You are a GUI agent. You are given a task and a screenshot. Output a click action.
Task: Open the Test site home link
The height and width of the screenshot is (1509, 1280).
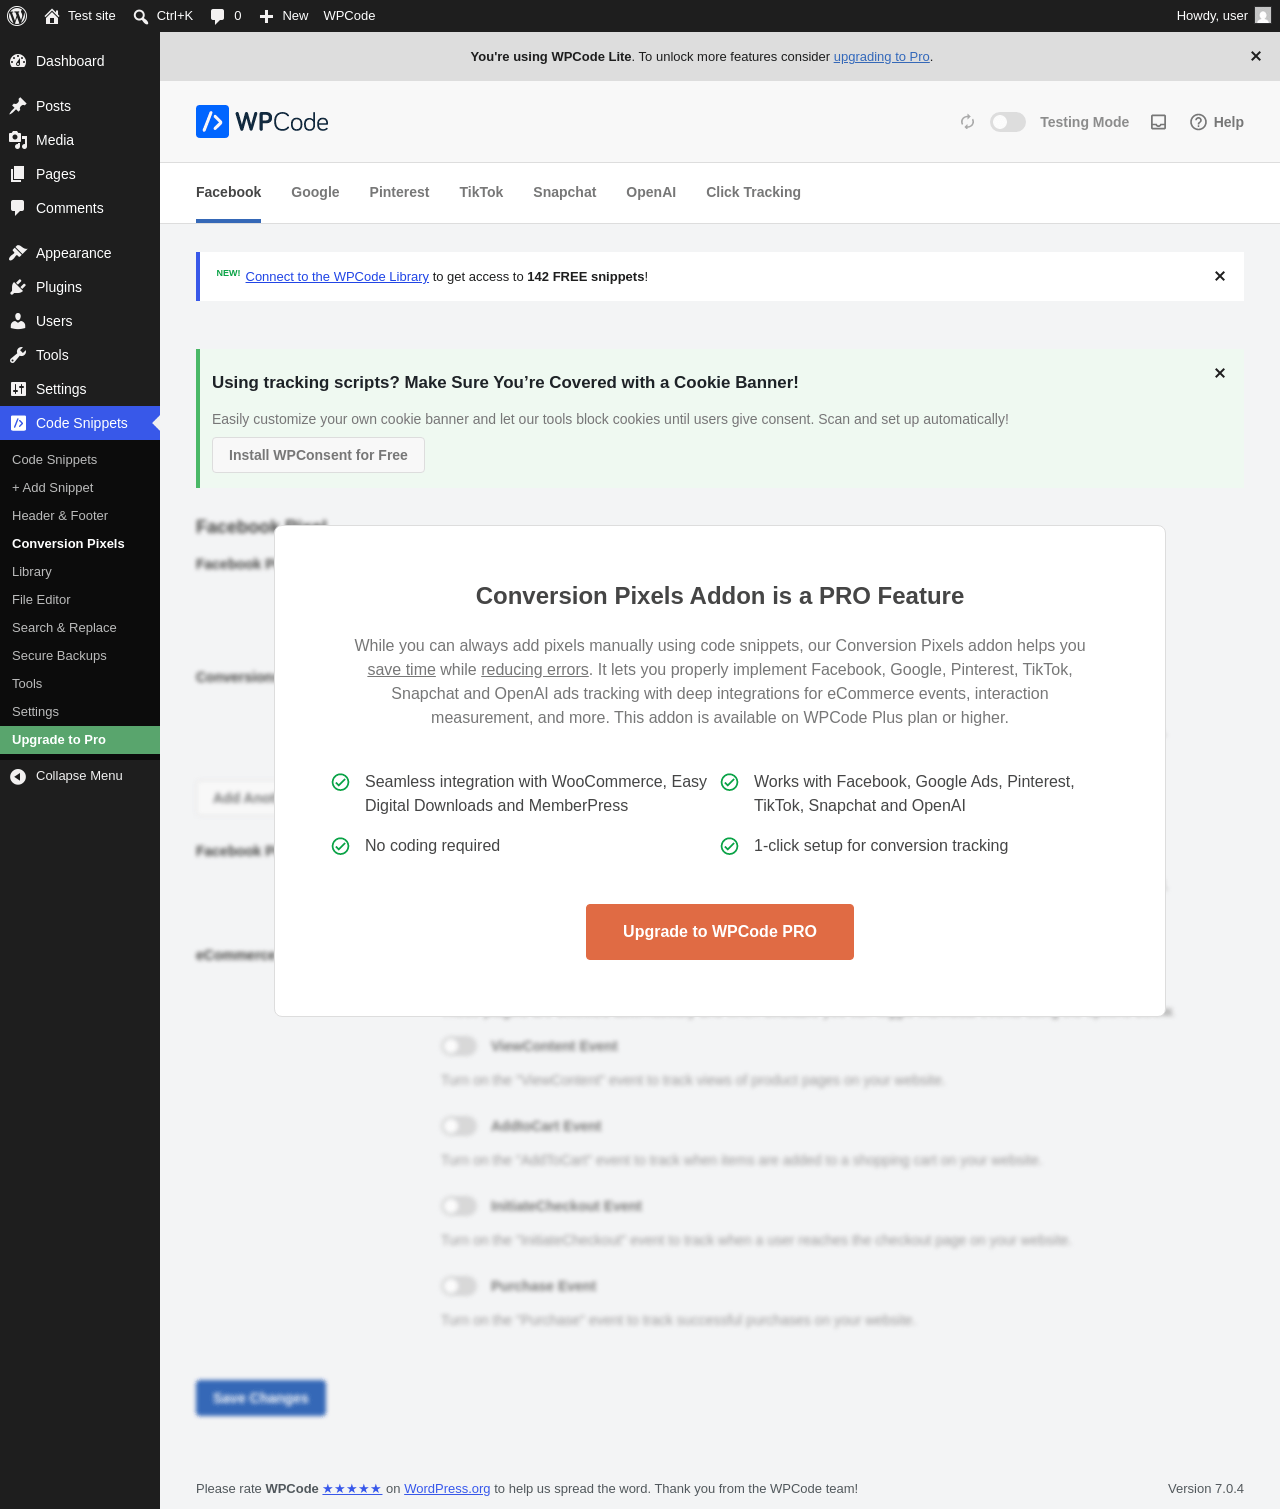point(80,16)
